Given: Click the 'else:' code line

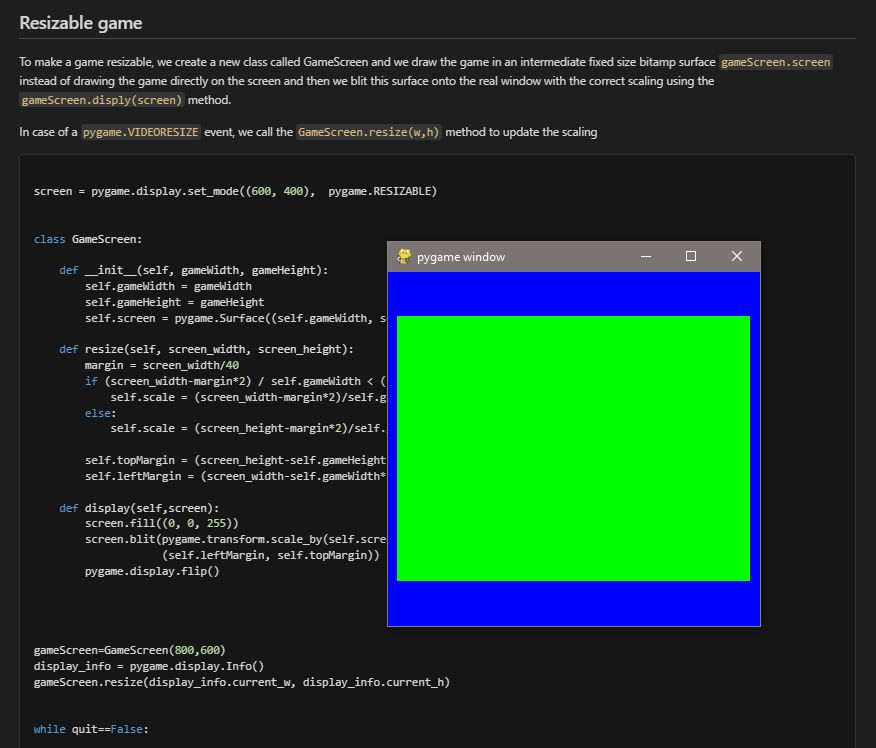Looking at the screenshot, I should pos(101,413).
